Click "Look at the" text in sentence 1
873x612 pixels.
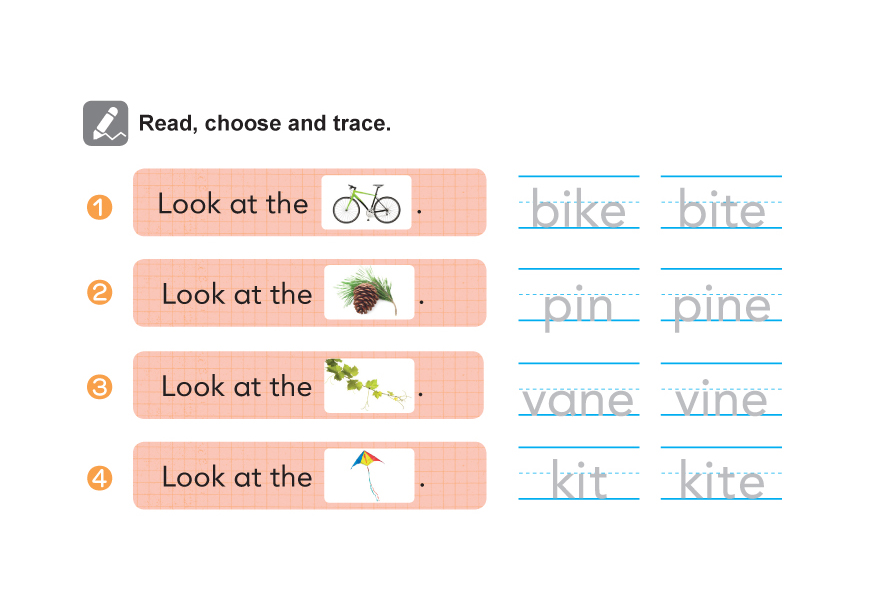232,204
